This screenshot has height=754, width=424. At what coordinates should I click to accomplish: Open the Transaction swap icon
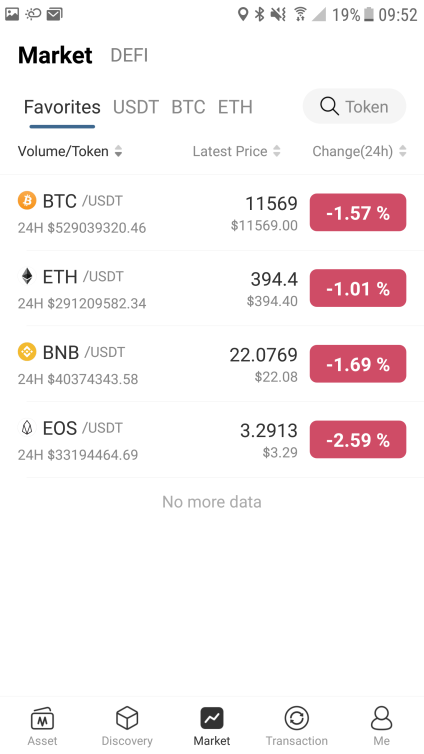click(x=297, y=718)
